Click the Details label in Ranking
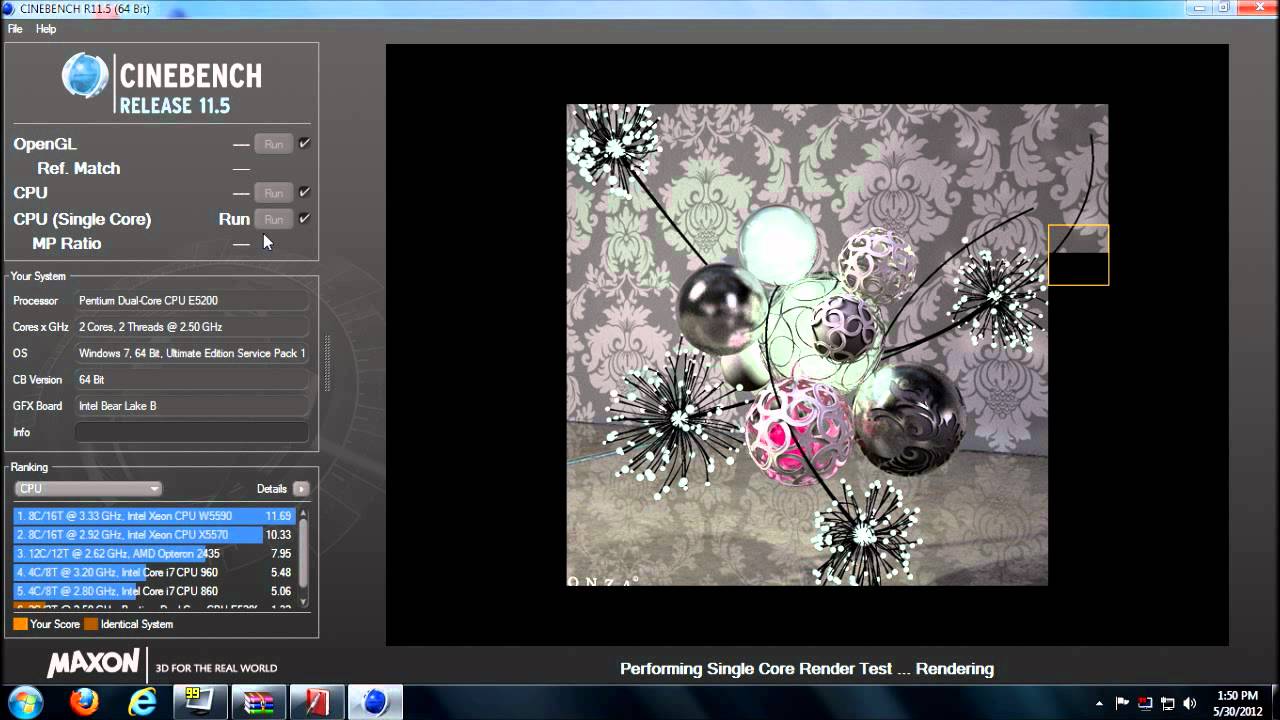The height and width of the screenshot is (720, 1280). (x=272, y=489)
